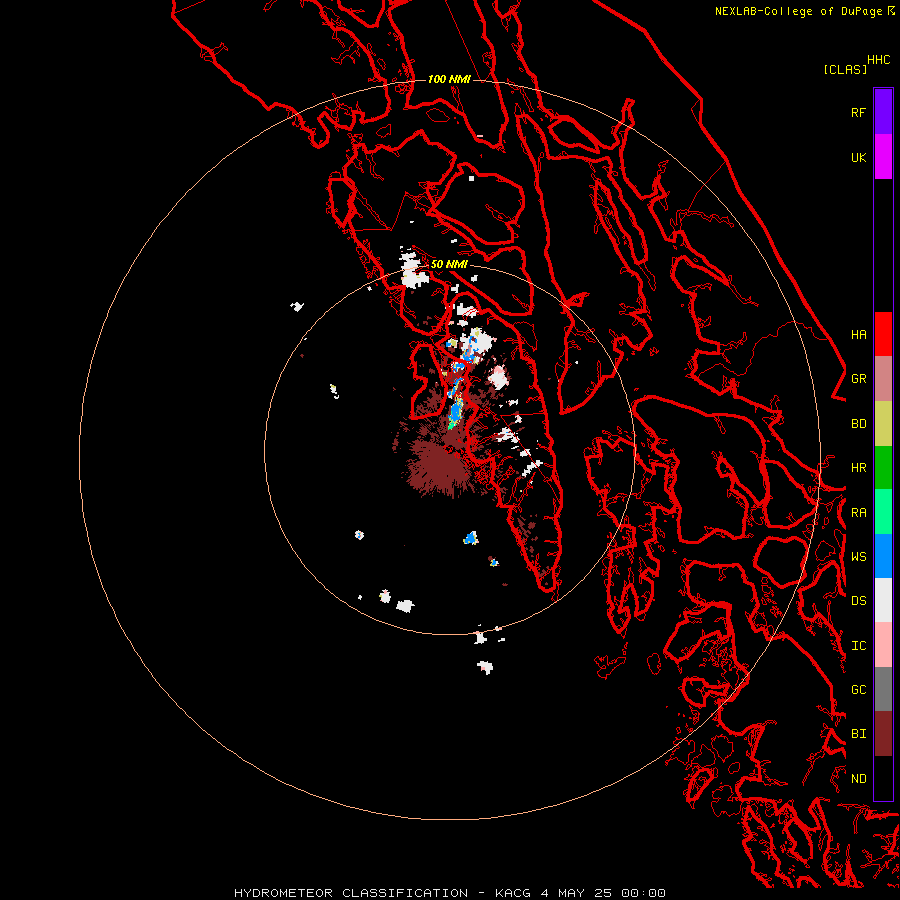This screenshot has width=900, height=900.
Task: Click the 00:00 timestamp in caption
Action: (643, 893)
